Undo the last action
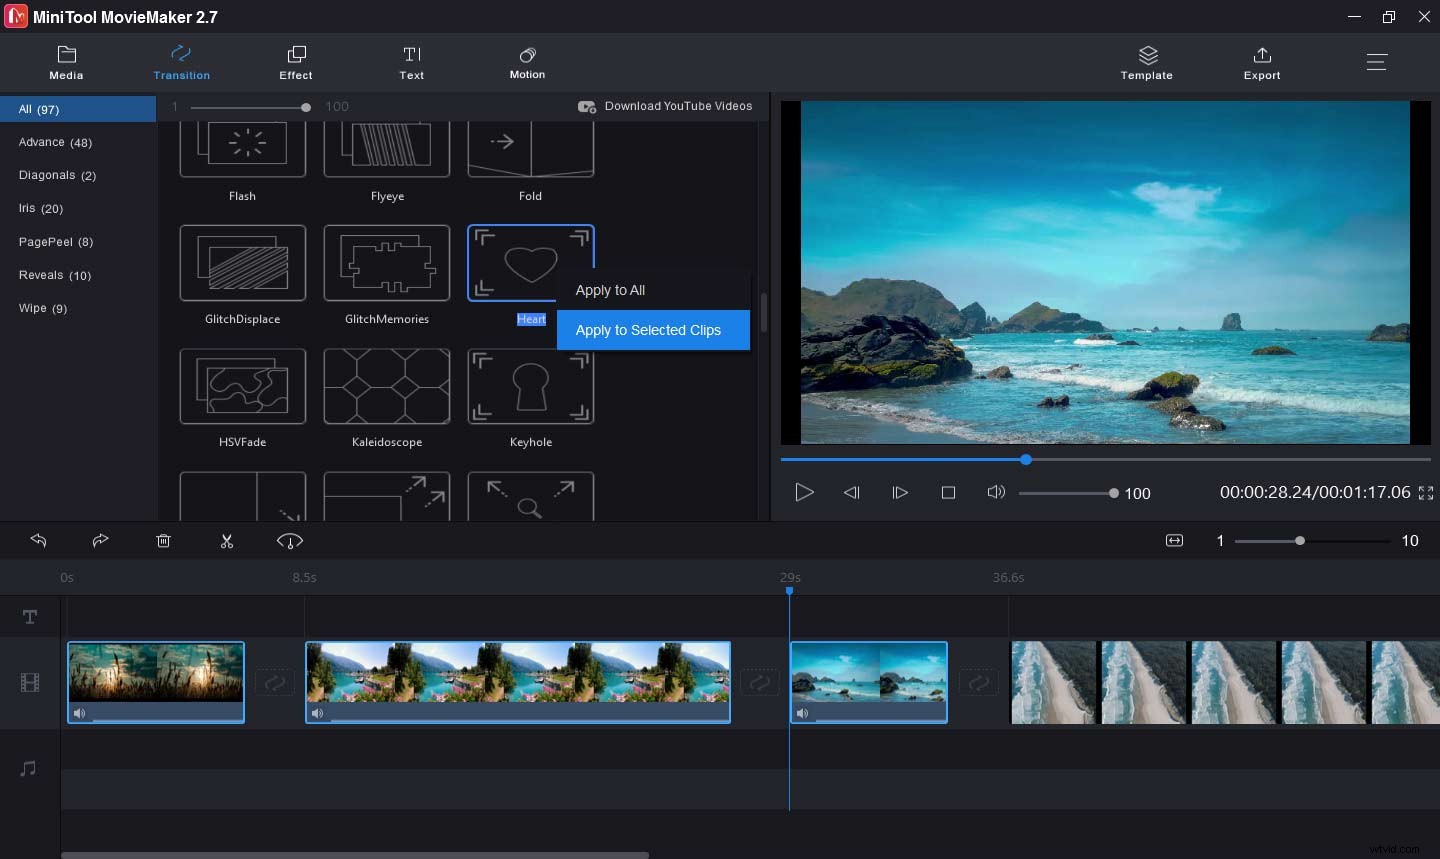The width and height of the screenshot is (1440, 859). 38,540
